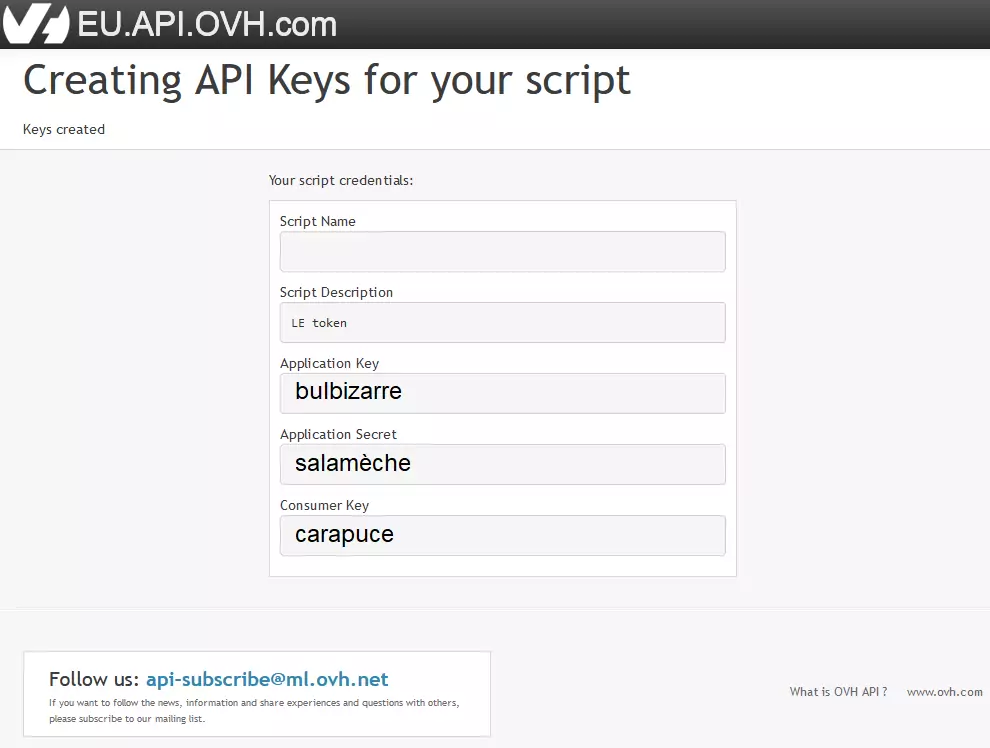Open the api-subscribe@ml.ovh.net mailing link

(x=267, y=679)
